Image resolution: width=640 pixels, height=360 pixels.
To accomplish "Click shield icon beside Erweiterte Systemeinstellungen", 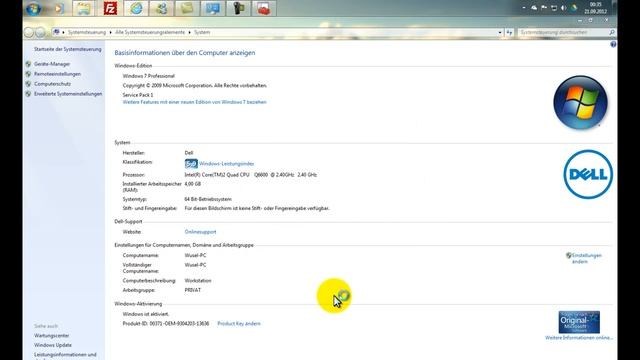I will click(x=28, y=93).
